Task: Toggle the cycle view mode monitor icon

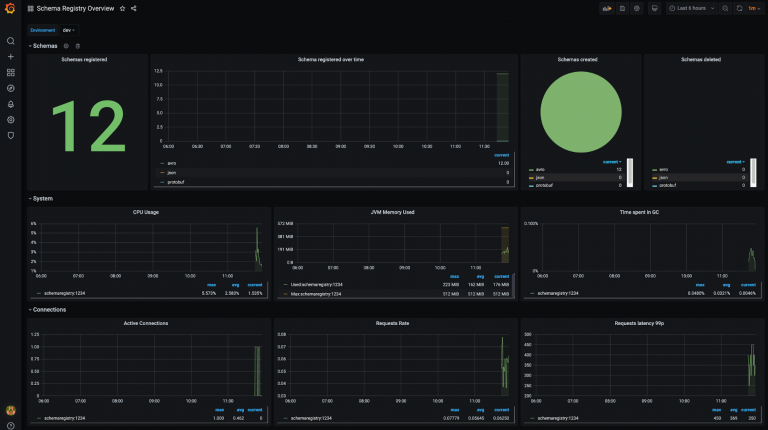Action: (x=654, y=8)
